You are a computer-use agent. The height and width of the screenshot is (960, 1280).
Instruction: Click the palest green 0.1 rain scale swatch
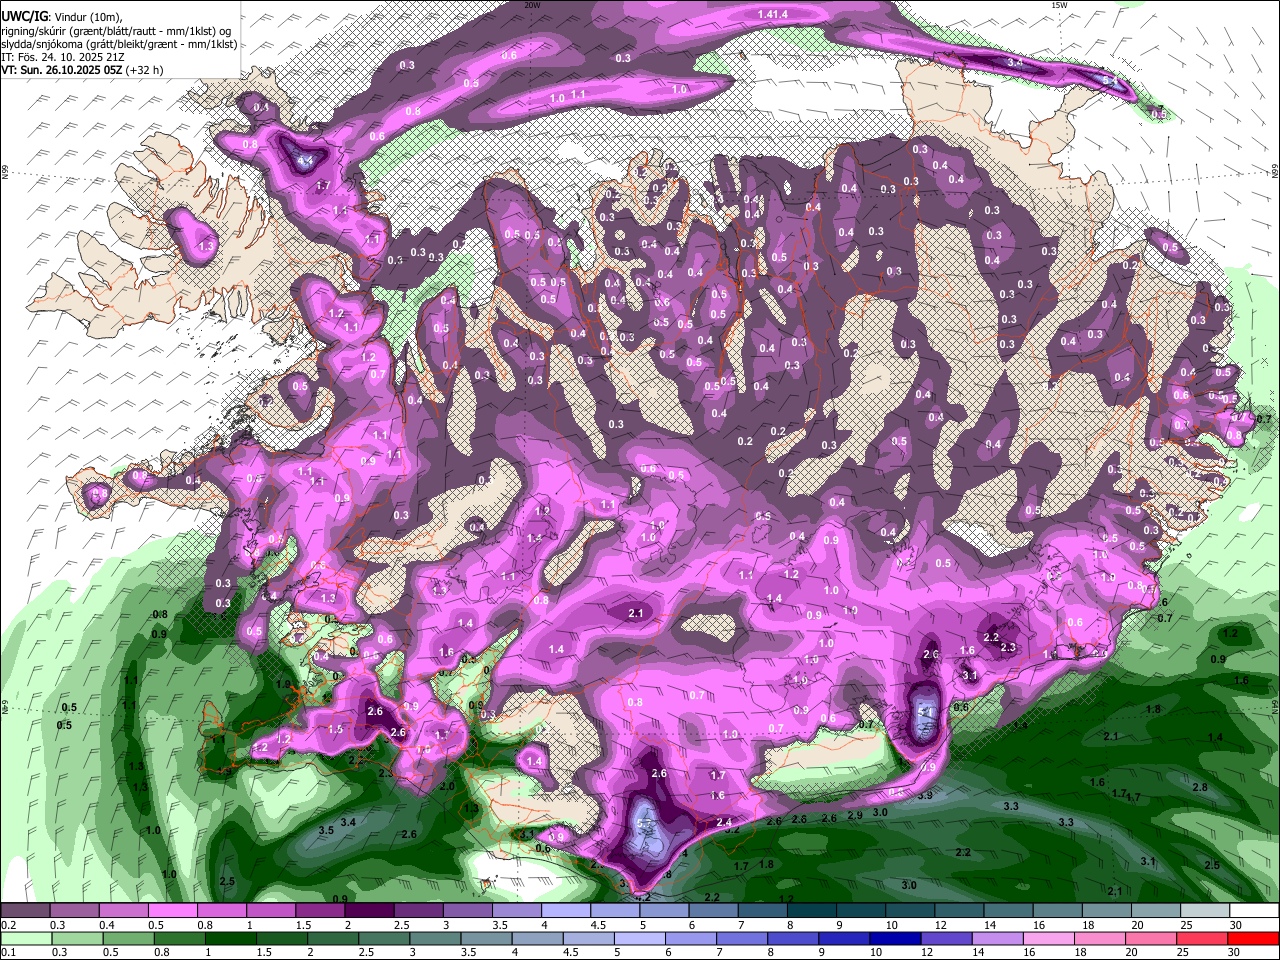(26, 939)
